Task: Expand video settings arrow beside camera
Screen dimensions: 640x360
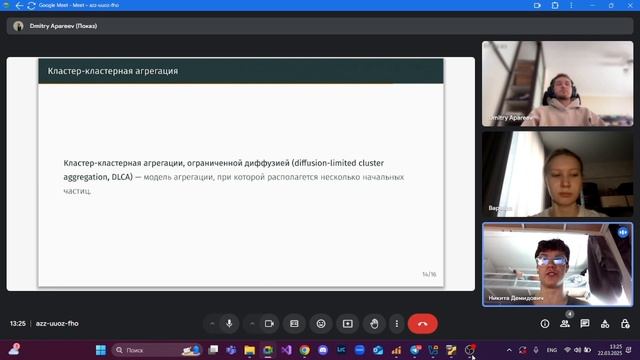Action: [x=252, y=324]
